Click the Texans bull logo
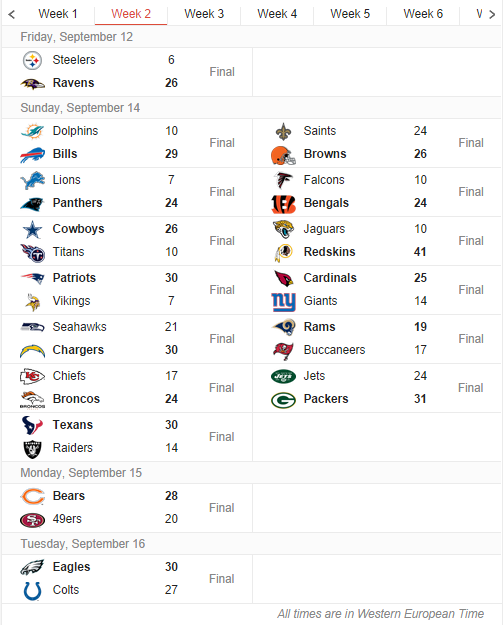503x625 pixels. point(32,425)
